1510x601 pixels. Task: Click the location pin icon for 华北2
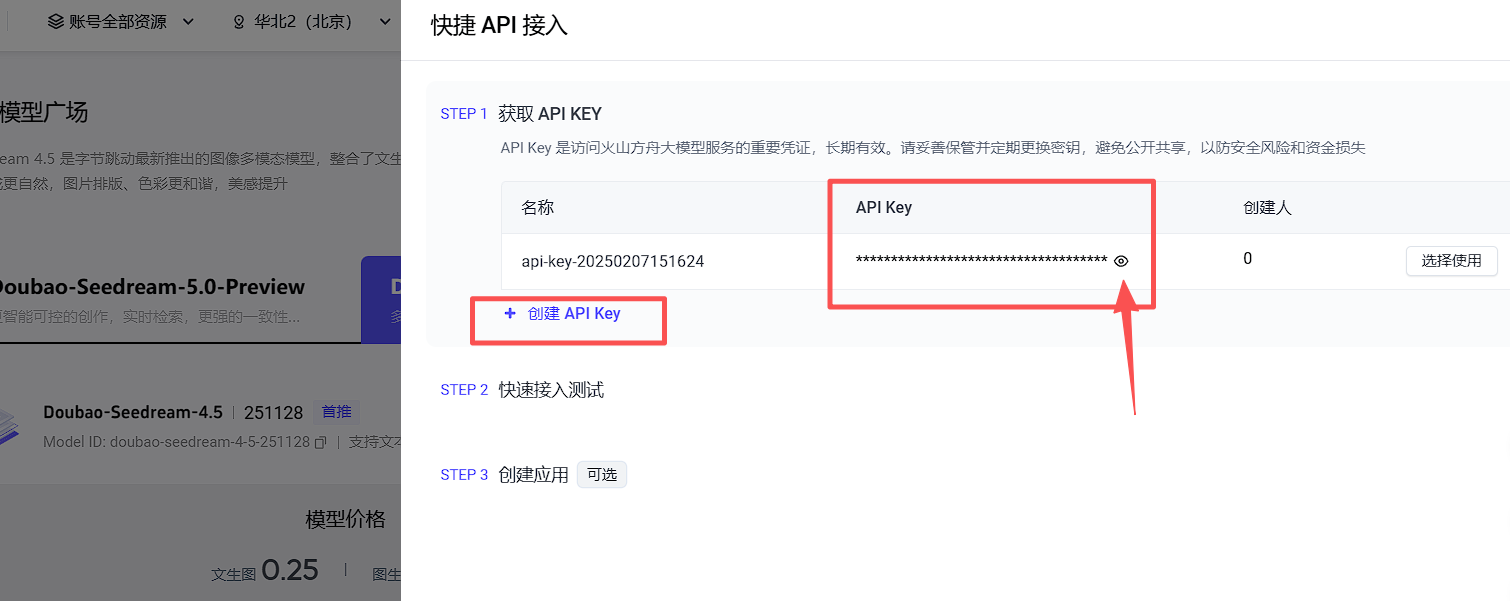pyautogui.click(x=238, y=22)
